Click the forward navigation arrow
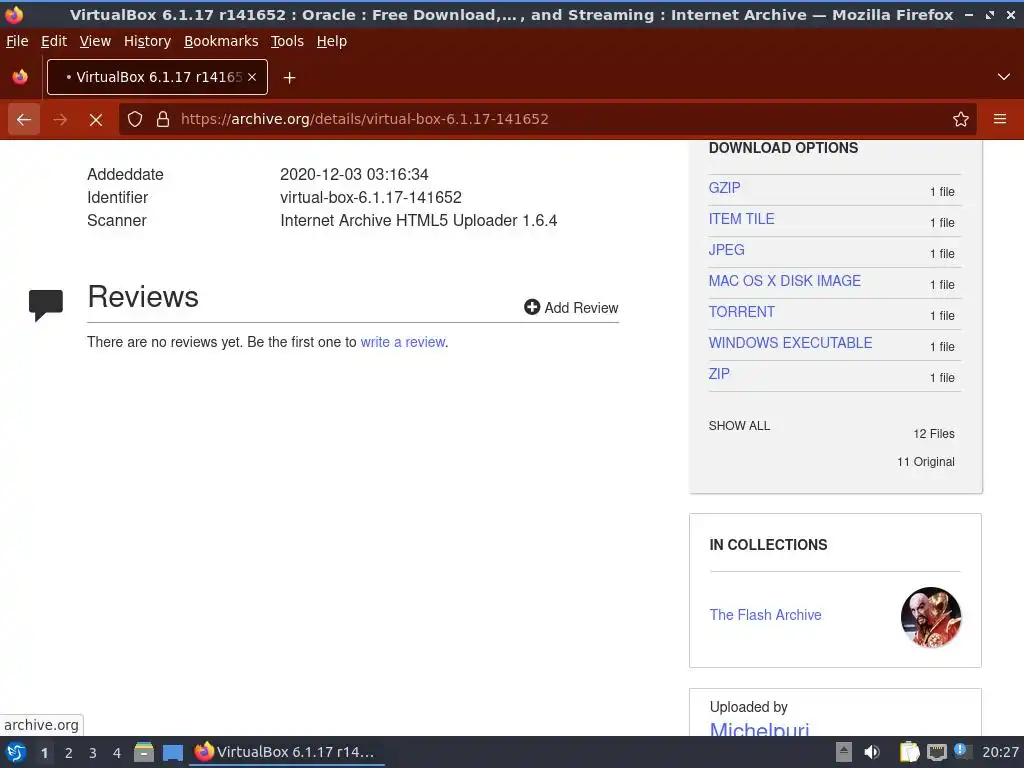Screen dimensions: 1024x768 [x=60, y=119]
